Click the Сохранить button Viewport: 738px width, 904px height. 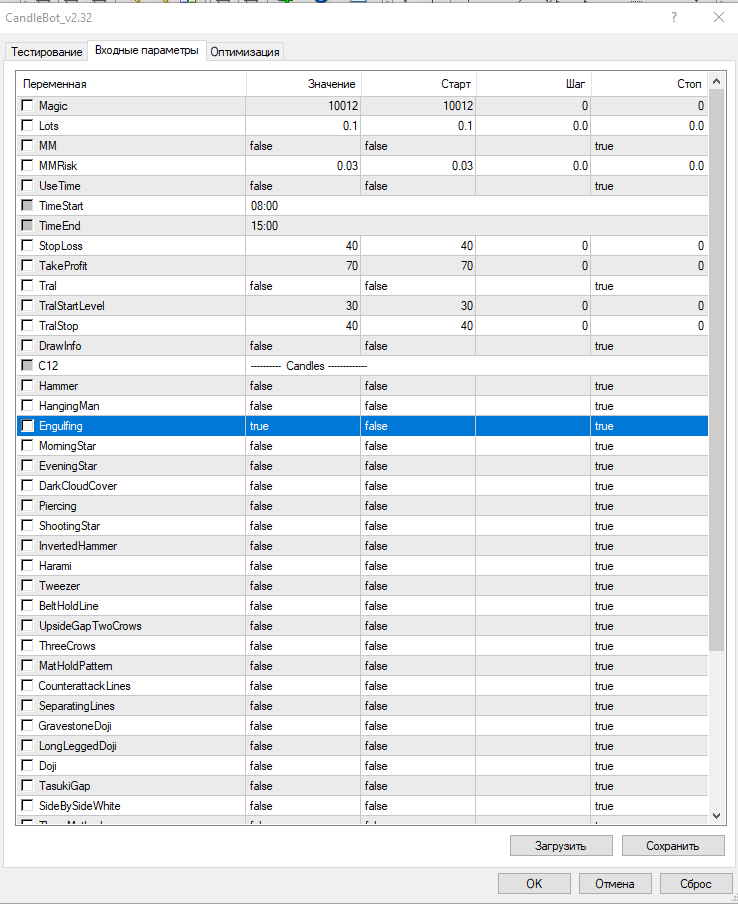pos(672,845)
